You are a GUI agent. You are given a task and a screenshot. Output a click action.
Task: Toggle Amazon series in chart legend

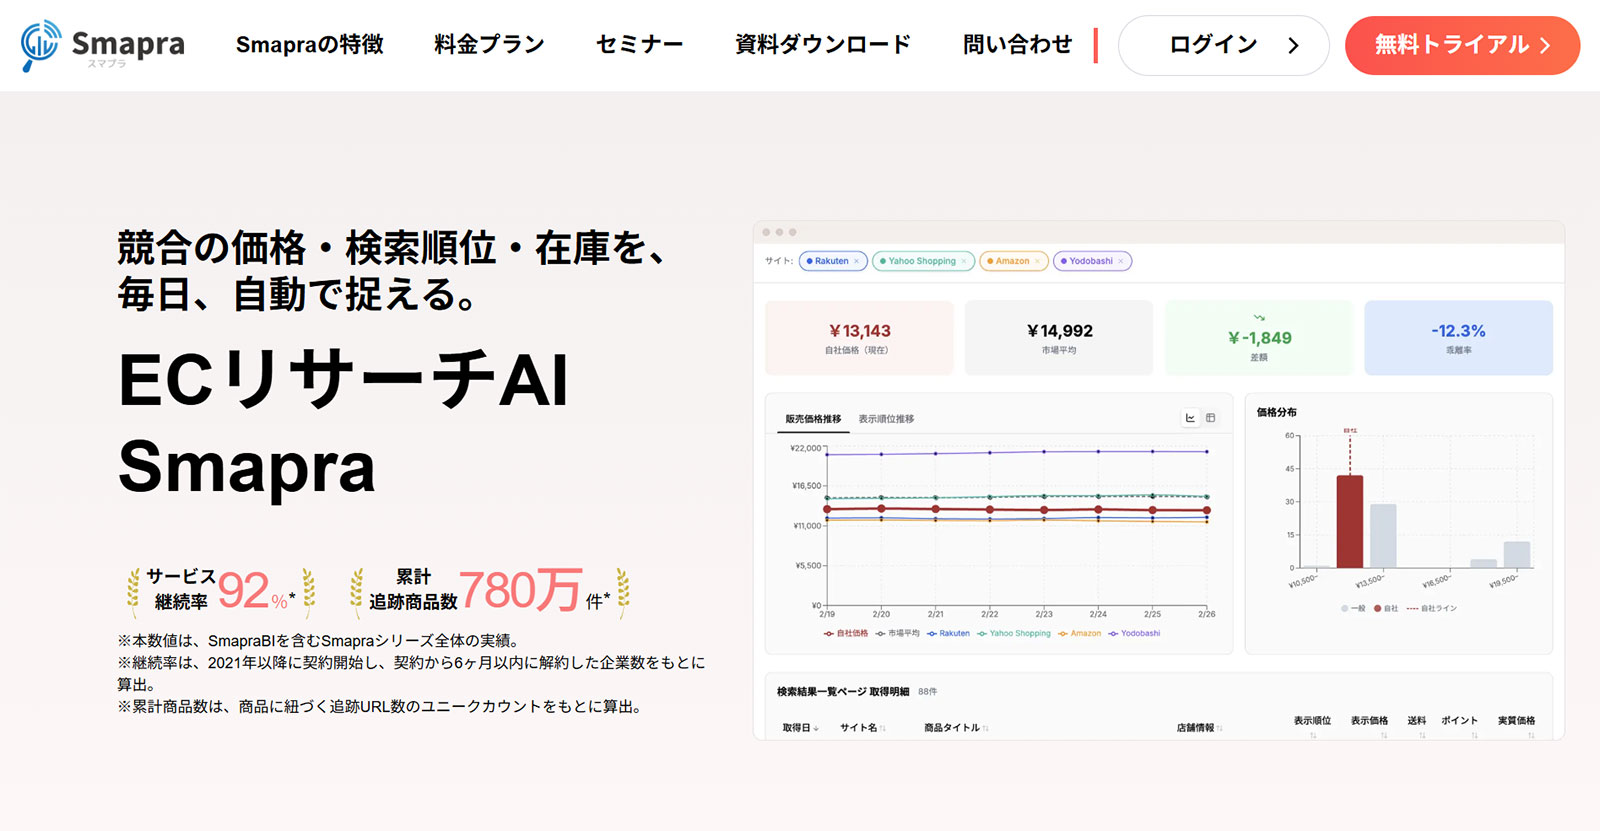coord(1079,633)
